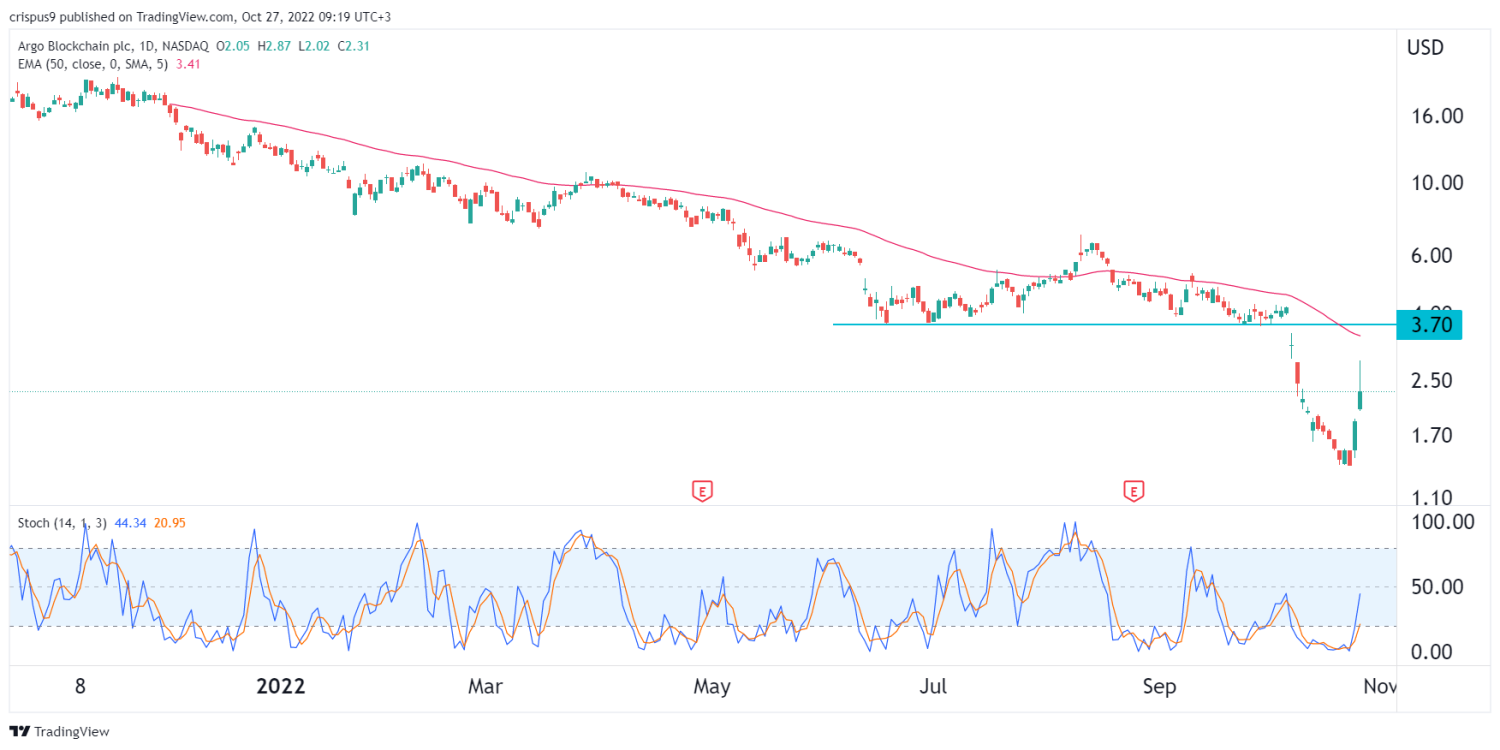Click the earnings "E" icon below the May candles
The width and height of the screenshot is (1500, 750).
[x=701, y=491]
